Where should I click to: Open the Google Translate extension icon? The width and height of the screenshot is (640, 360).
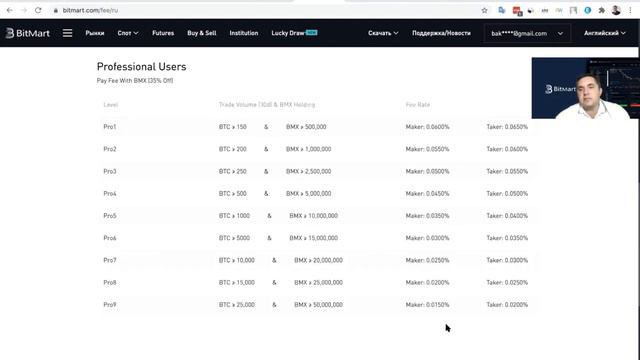[x=502, y=11]
